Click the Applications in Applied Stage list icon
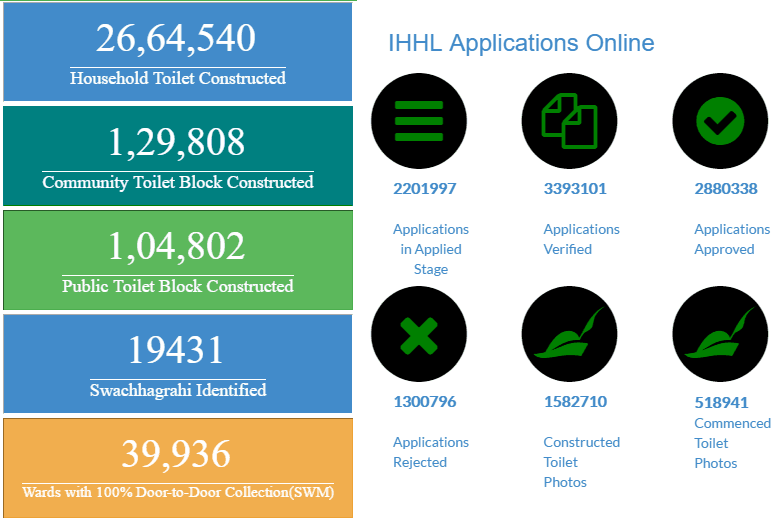This screenshot has height=524, width=784. 419,122
